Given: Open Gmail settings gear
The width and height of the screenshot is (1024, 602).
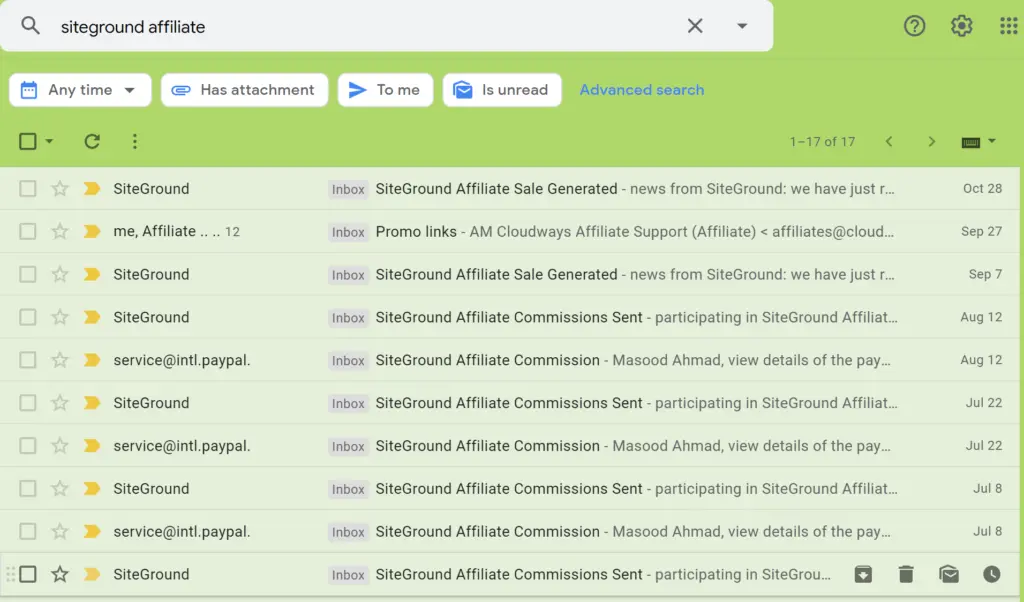Looking at the screenshot, I should tap(961, 26).
